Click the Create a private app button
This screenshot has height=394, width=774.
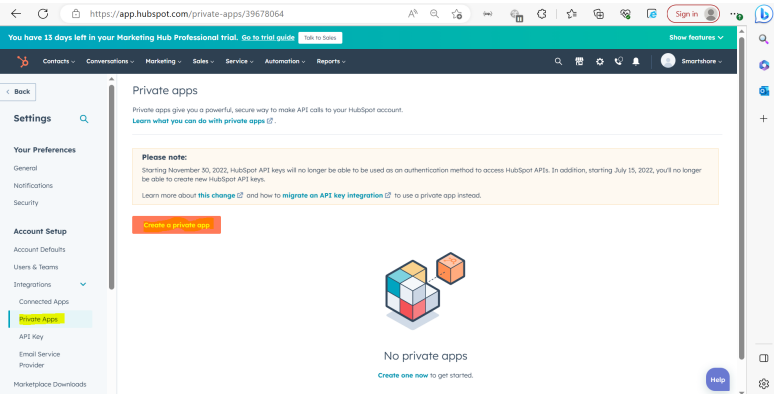click(x=177, y=225)
